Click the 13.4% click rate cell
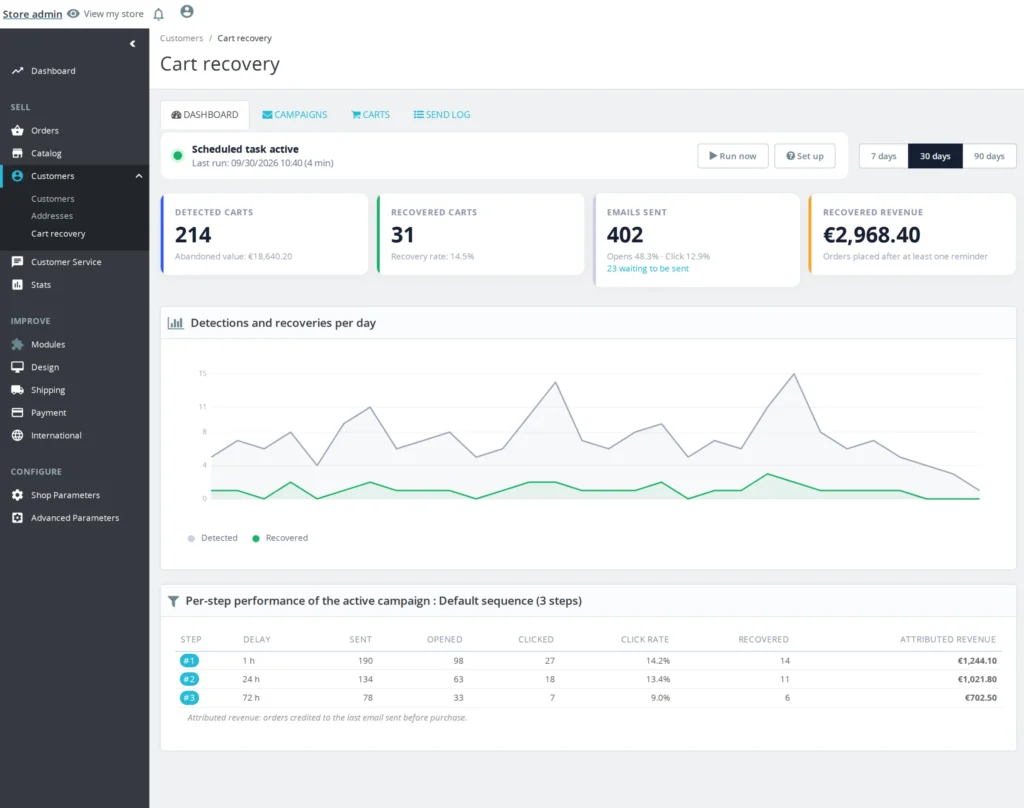This screenshot has width=1024, height=808. tap(658, 679)
